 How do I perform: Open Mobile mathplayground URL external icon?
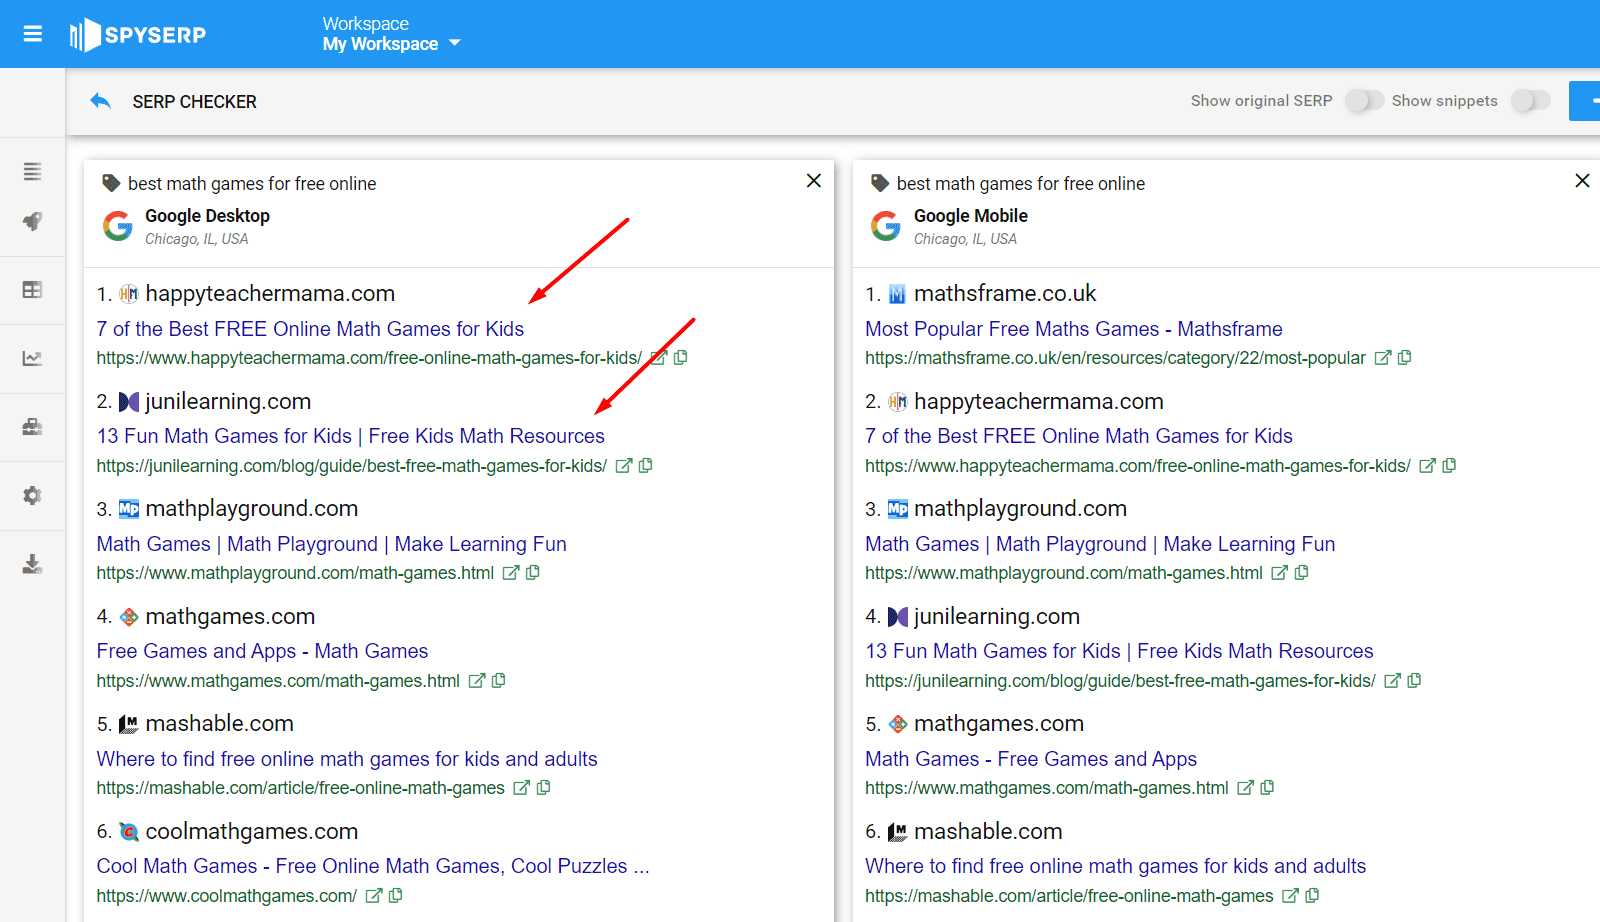[1279, 573]
